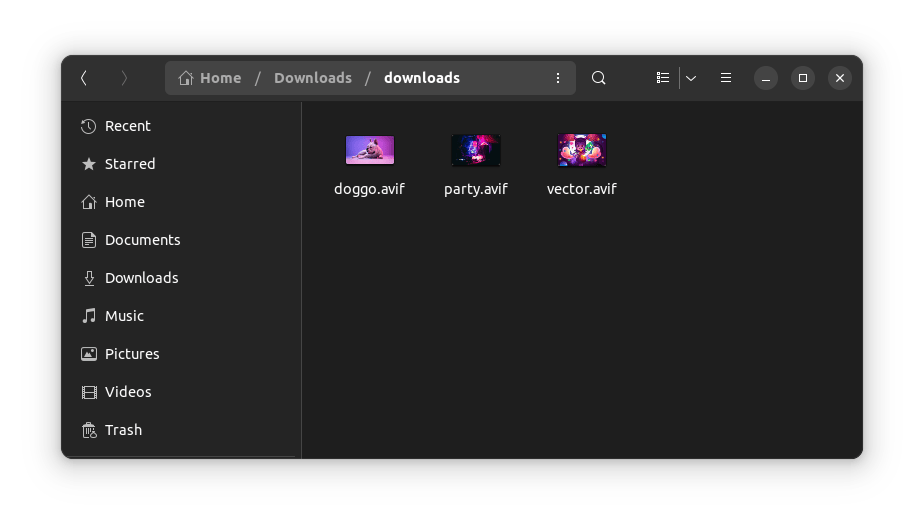This screenshot has width=924, height=526.
Task: Open Videos folder in sidebar
Action: [x=128, y=392]
